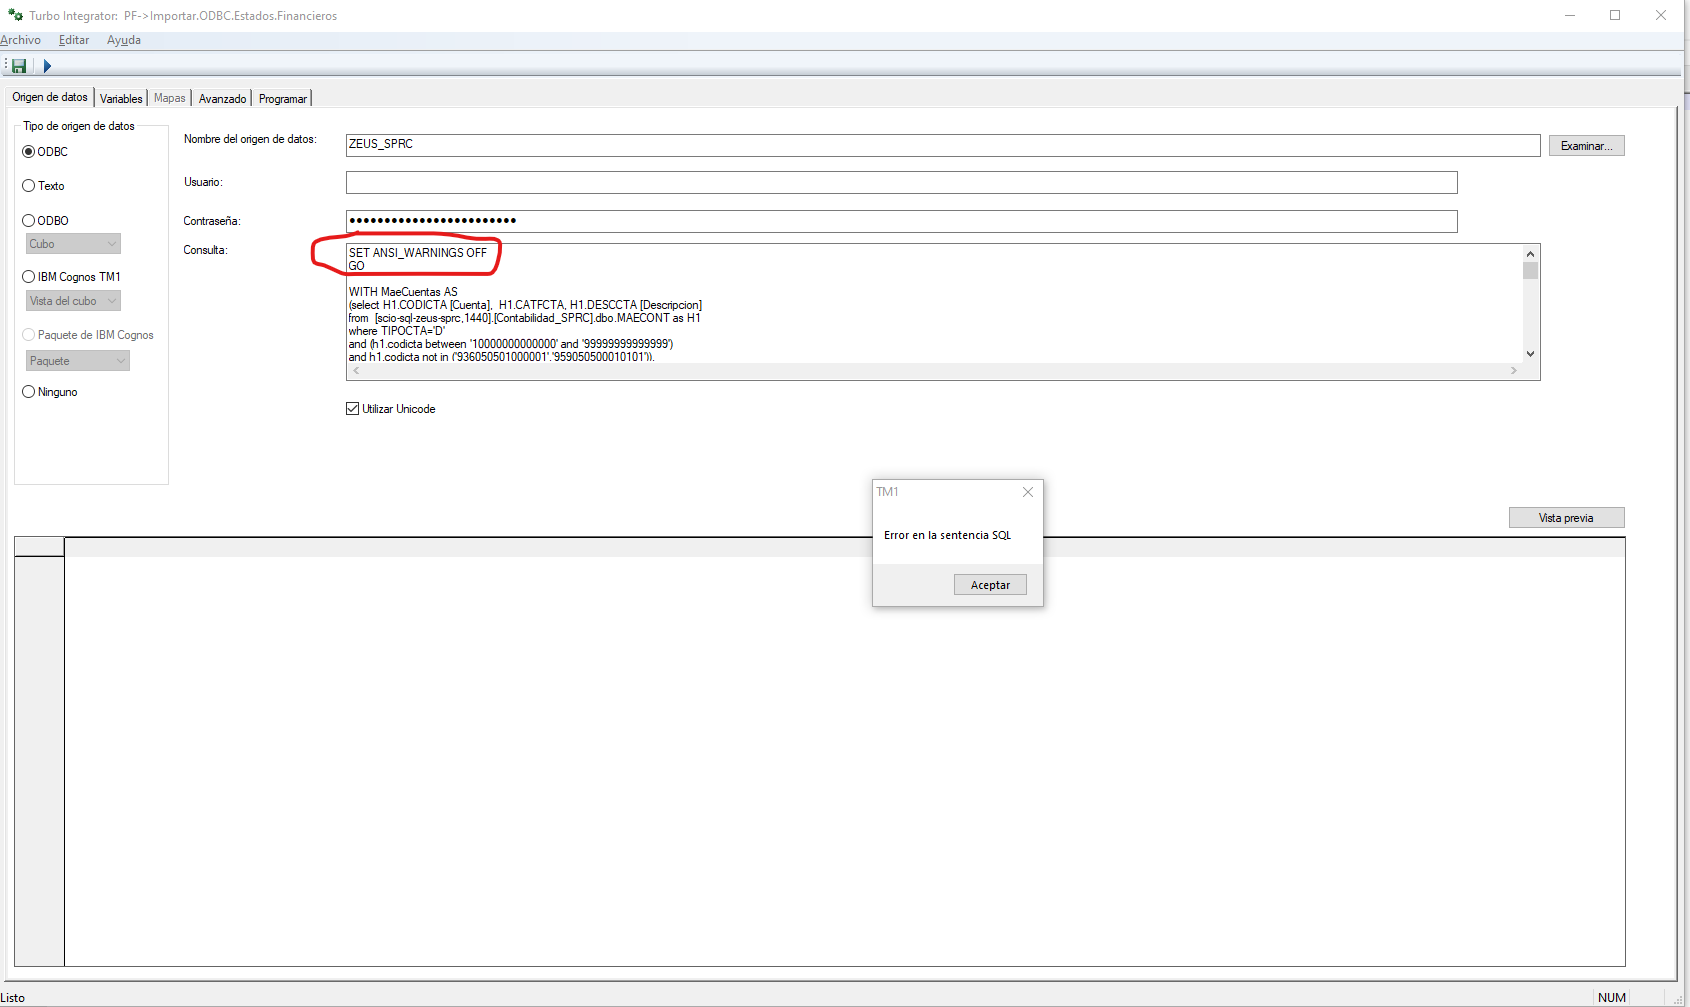Screen dimensions: 1690x1007
Task: Click the WITH MaeCuentas AS query line
Action: pos(403,292)
